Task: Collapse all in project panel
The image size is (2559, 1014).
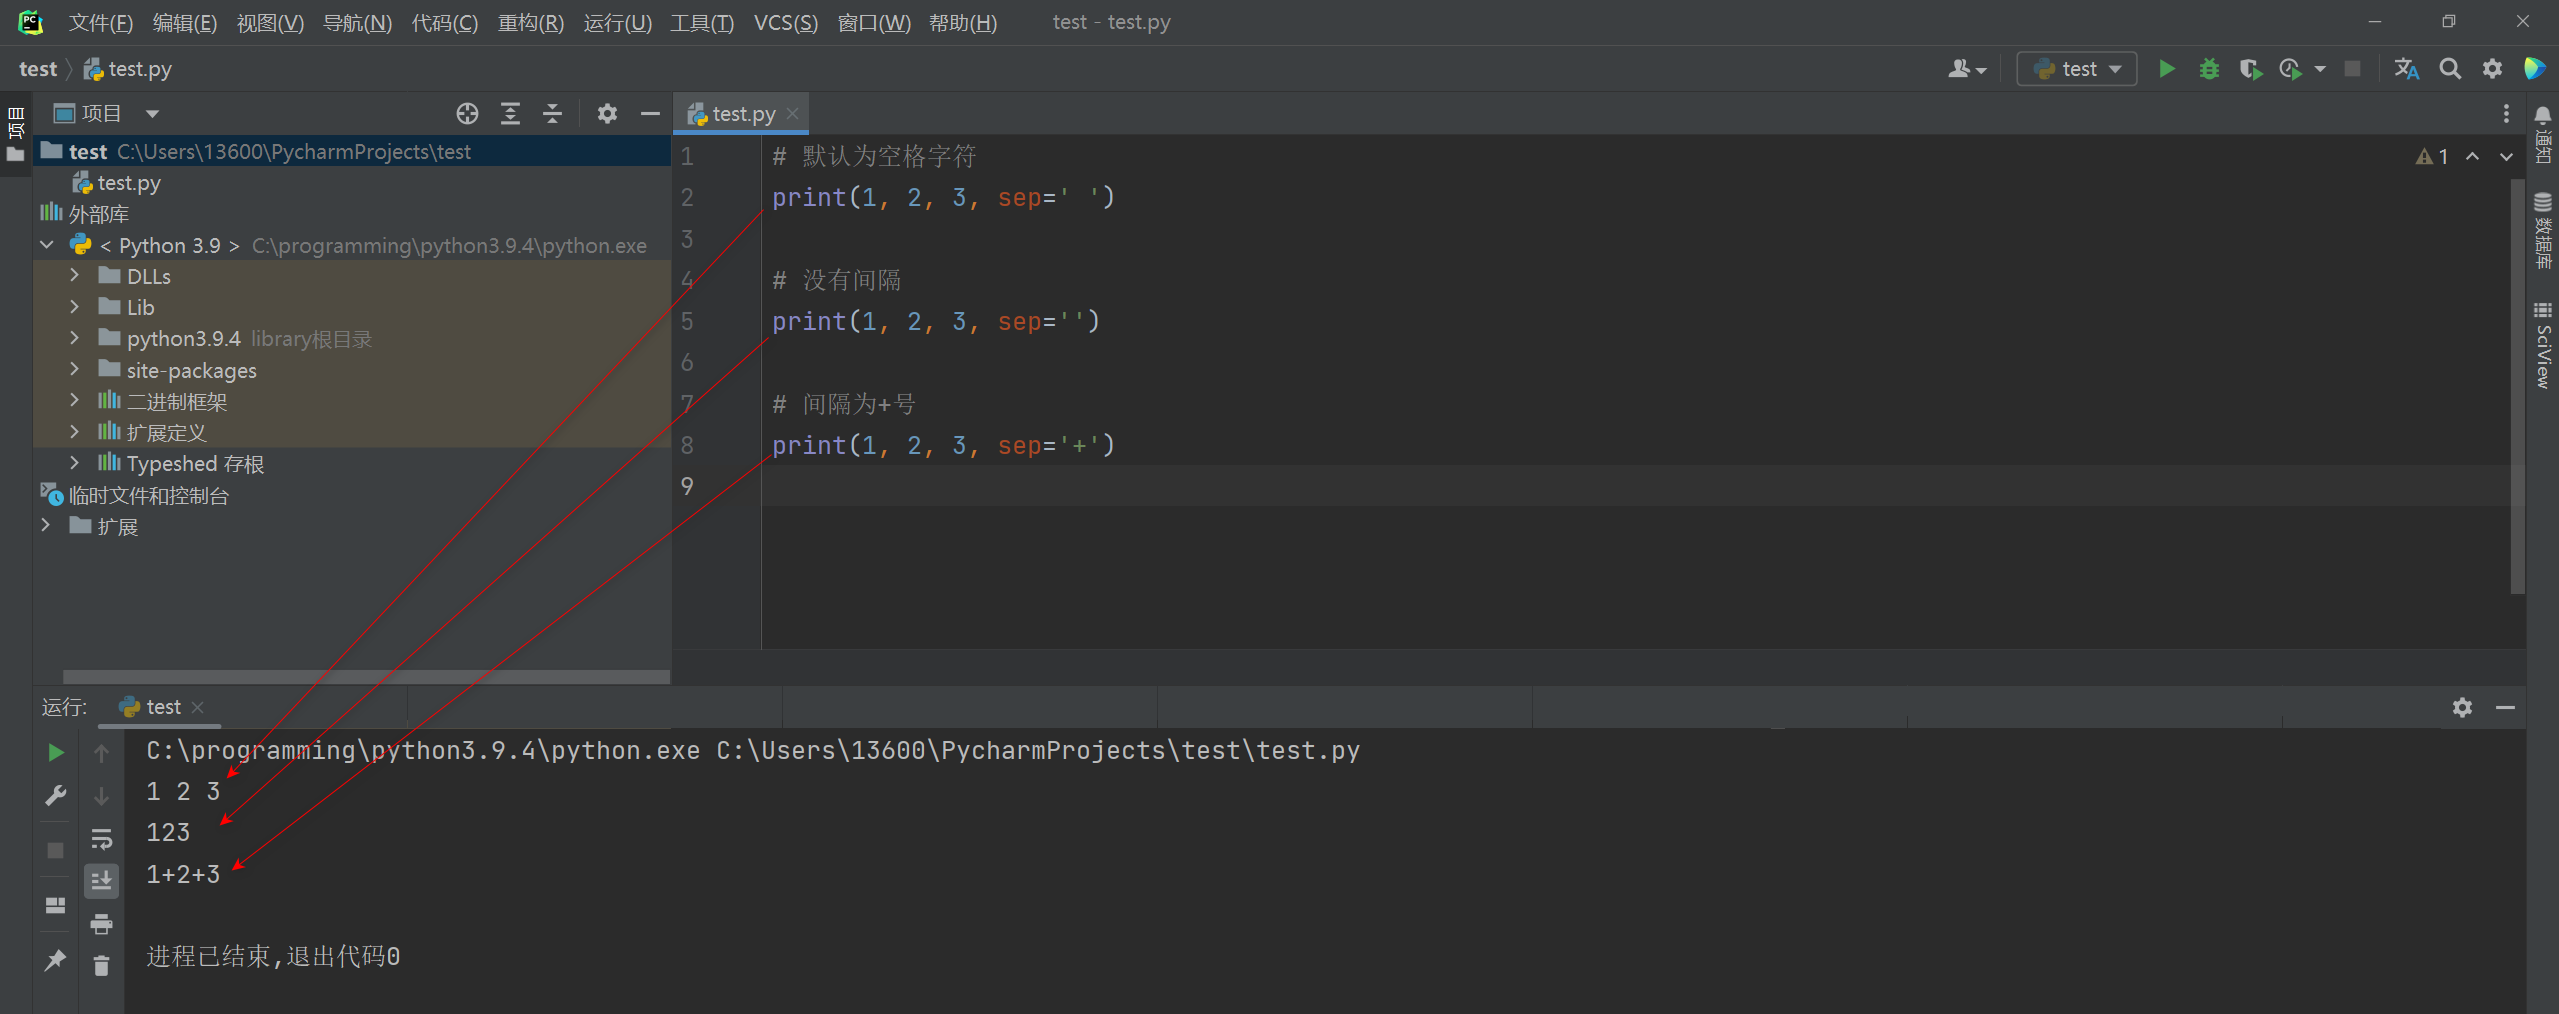Action: (552, 114)
